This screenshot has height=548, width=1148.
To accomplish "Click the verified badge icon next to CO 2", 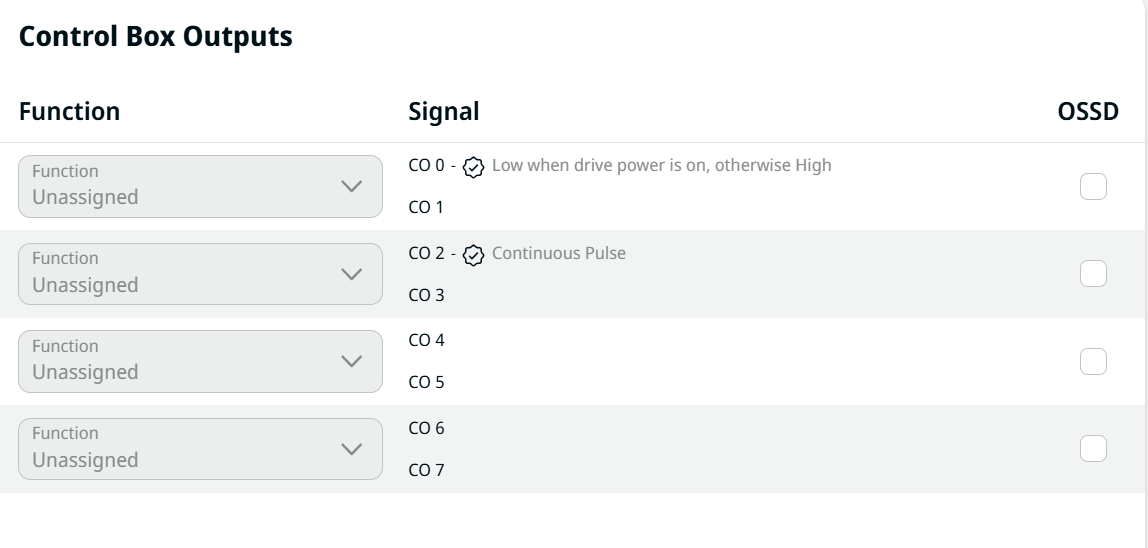I will [x=474, y=256].
